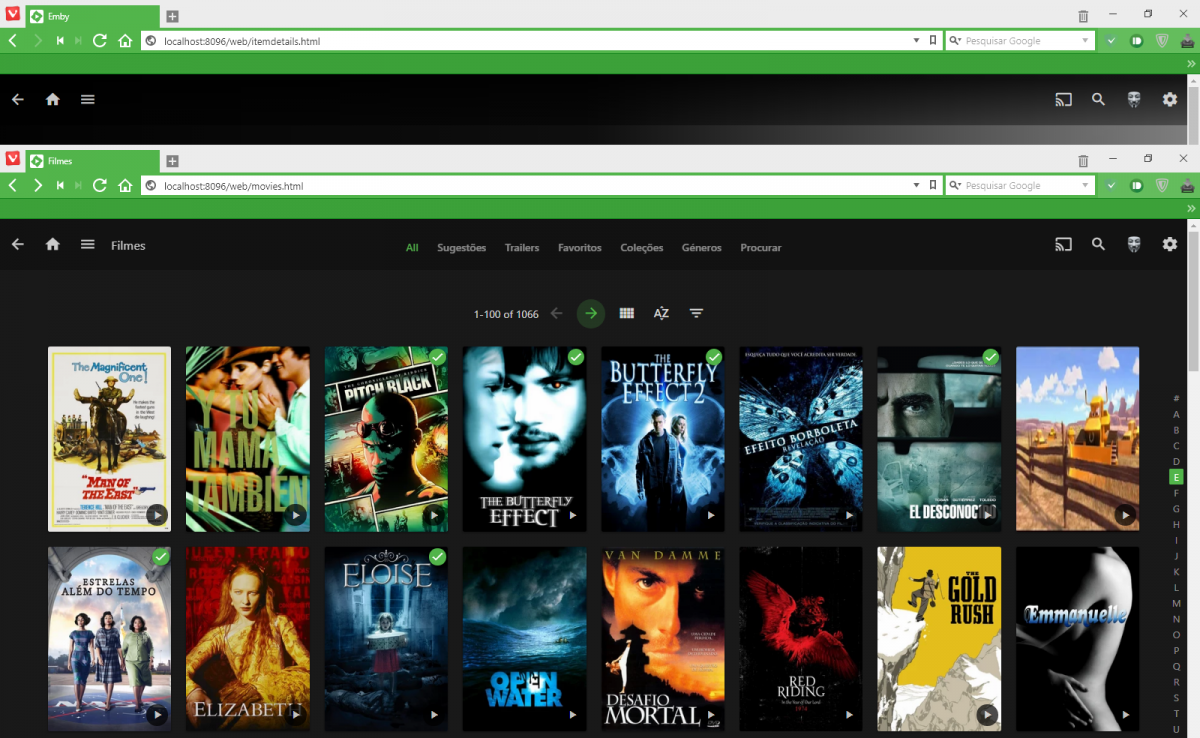
Task: Click the back arrow in item details window
Action: 17,99
